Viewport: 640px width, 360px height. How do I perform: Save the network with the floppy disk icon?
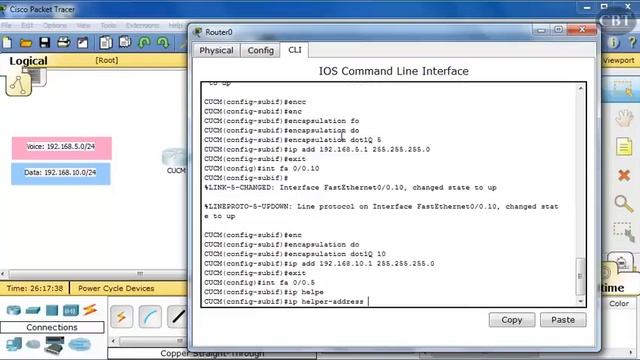tap(44, 42)
